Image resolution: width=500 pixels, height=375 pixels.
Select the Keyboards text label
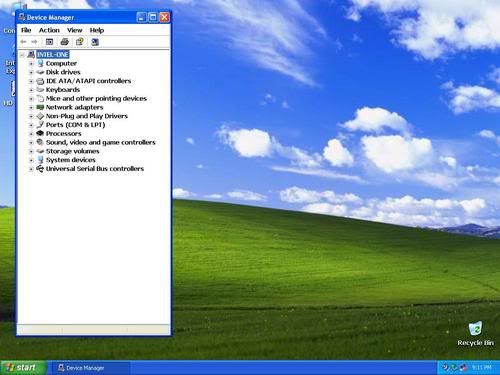63,90
